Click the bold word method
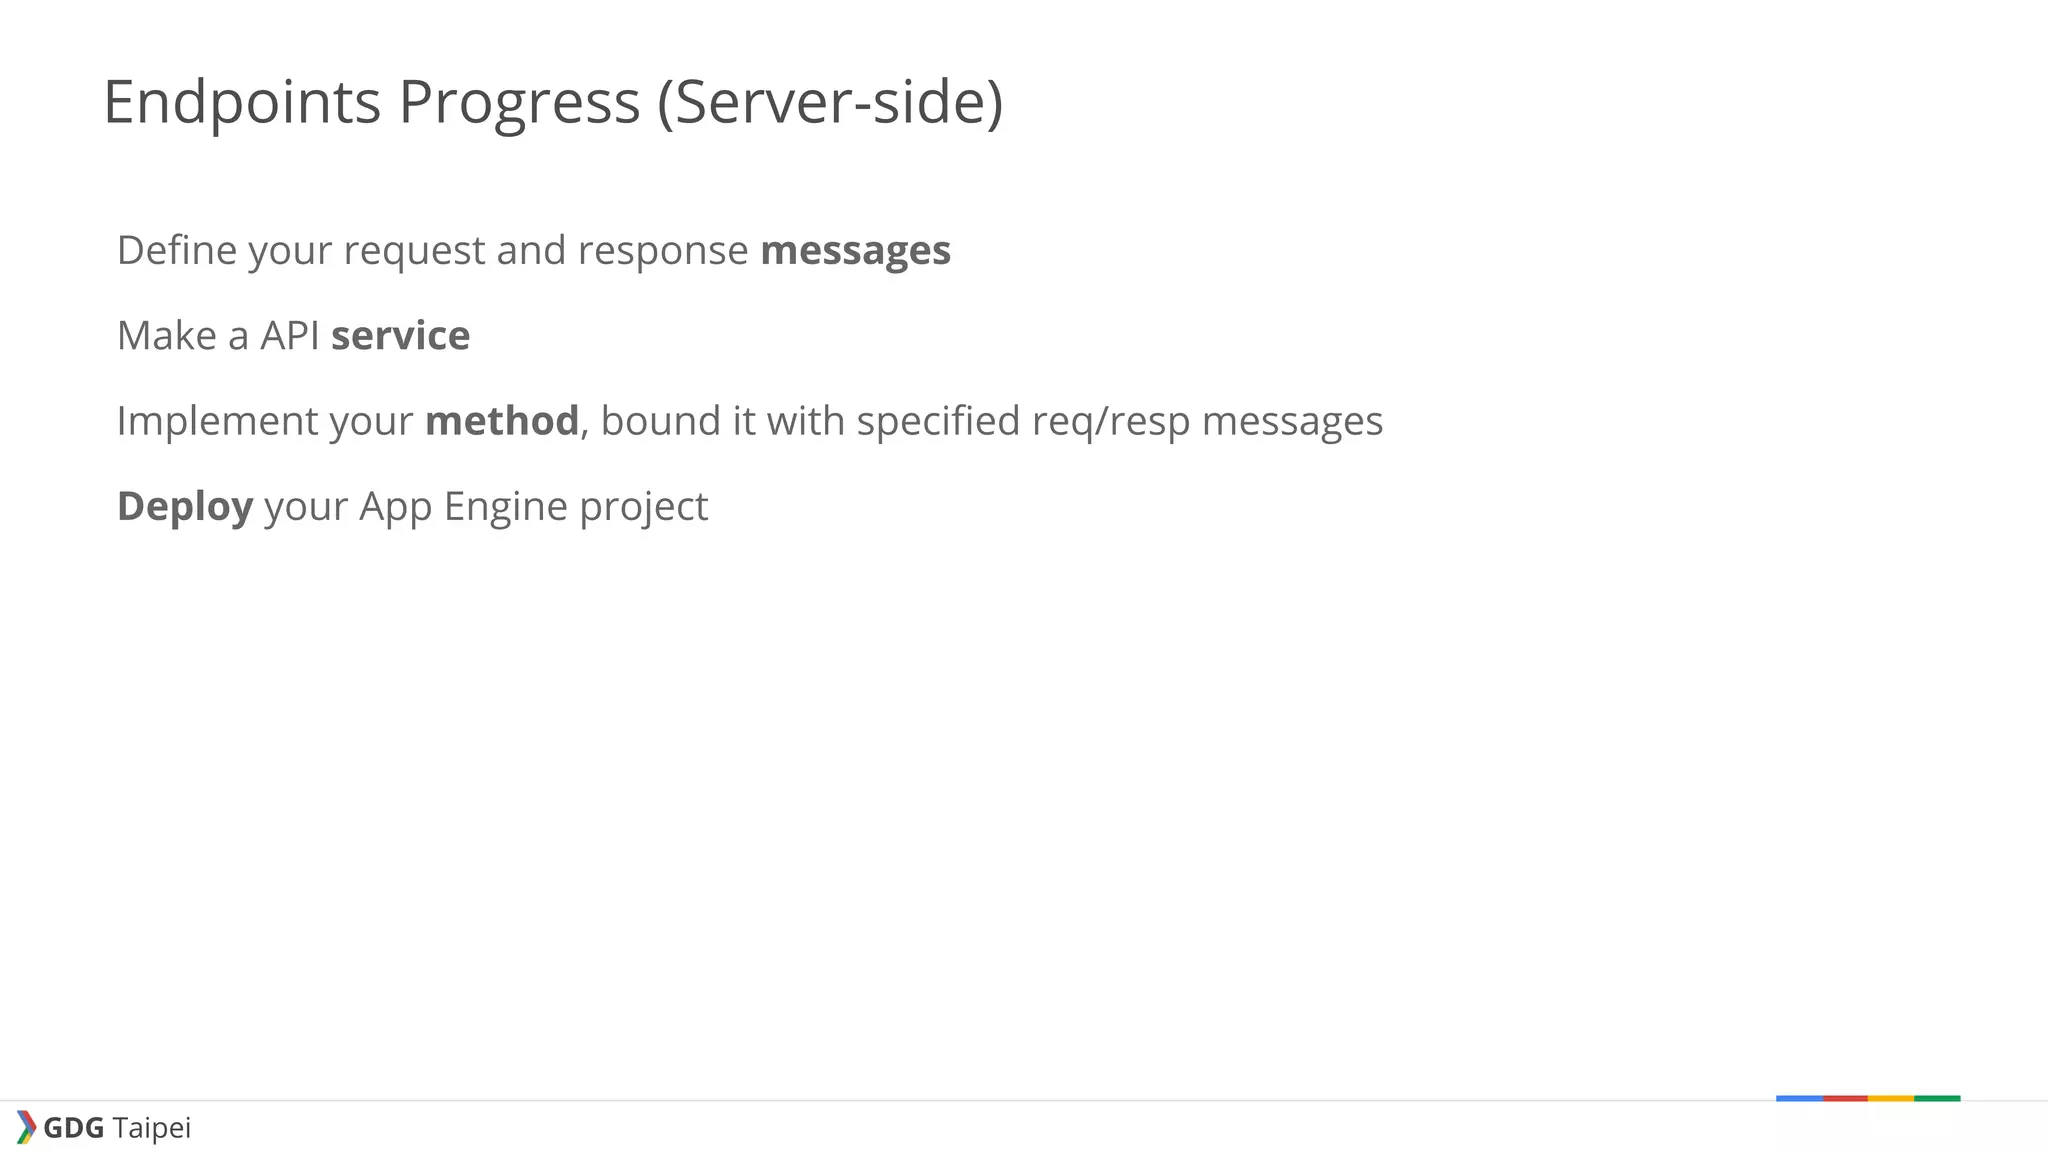 point(501,421)
